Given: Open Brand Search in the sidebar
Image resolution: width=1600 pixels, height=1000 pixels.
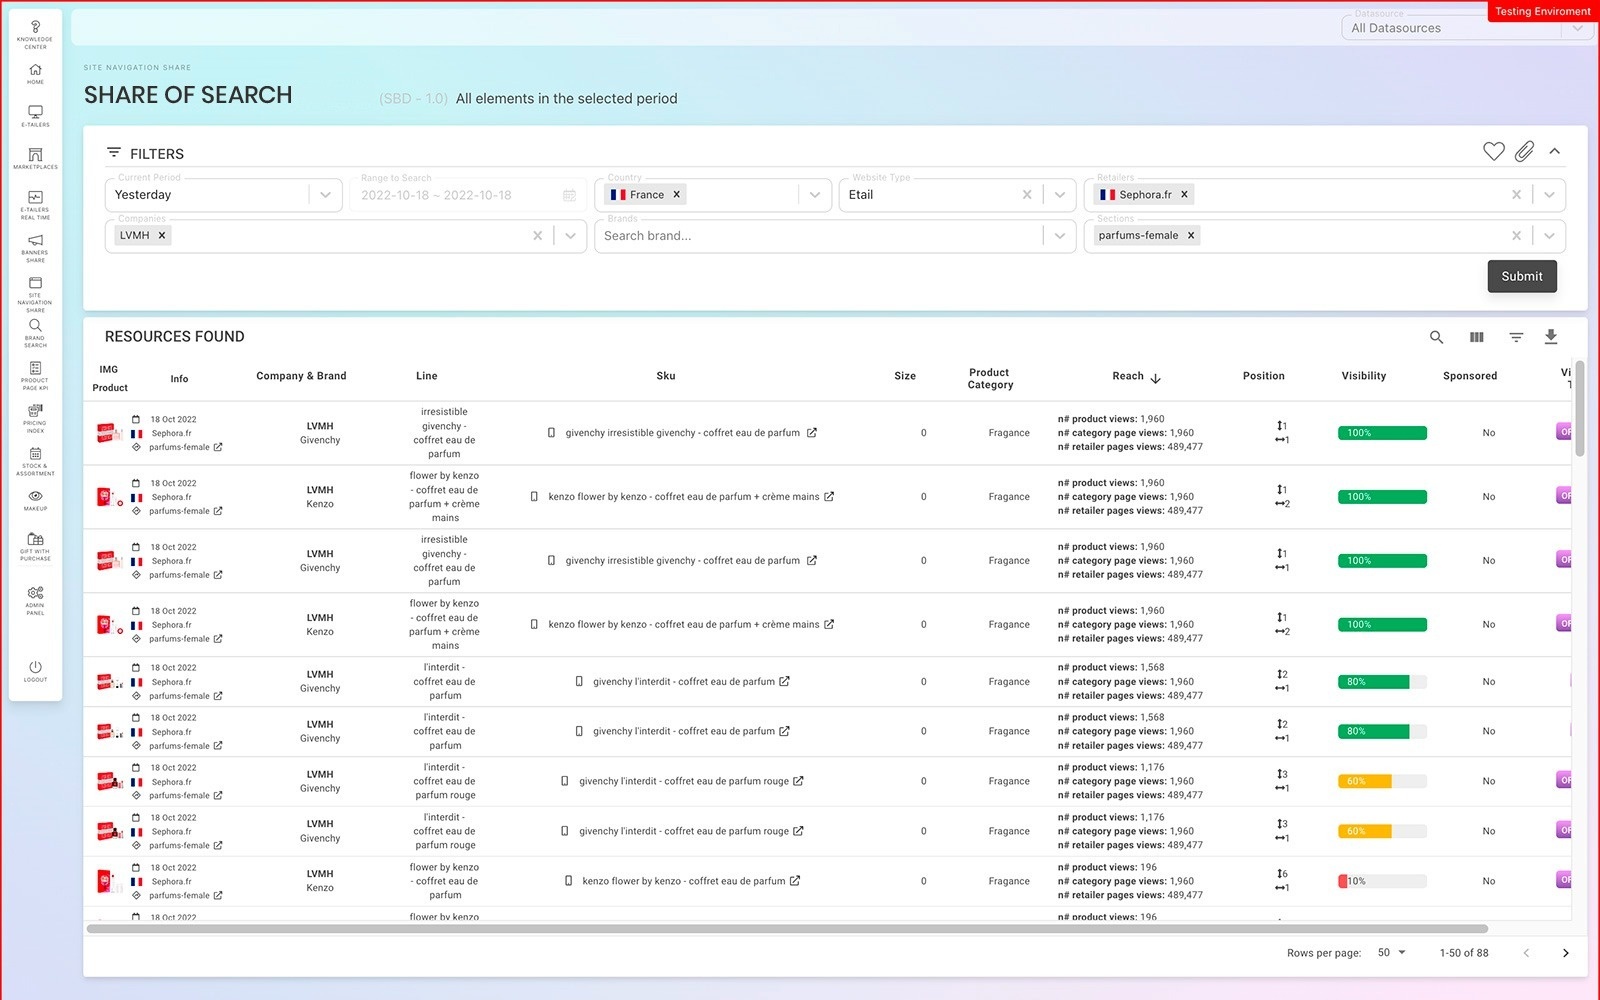Looking at the screenshot, I should [x=35, y=333].
